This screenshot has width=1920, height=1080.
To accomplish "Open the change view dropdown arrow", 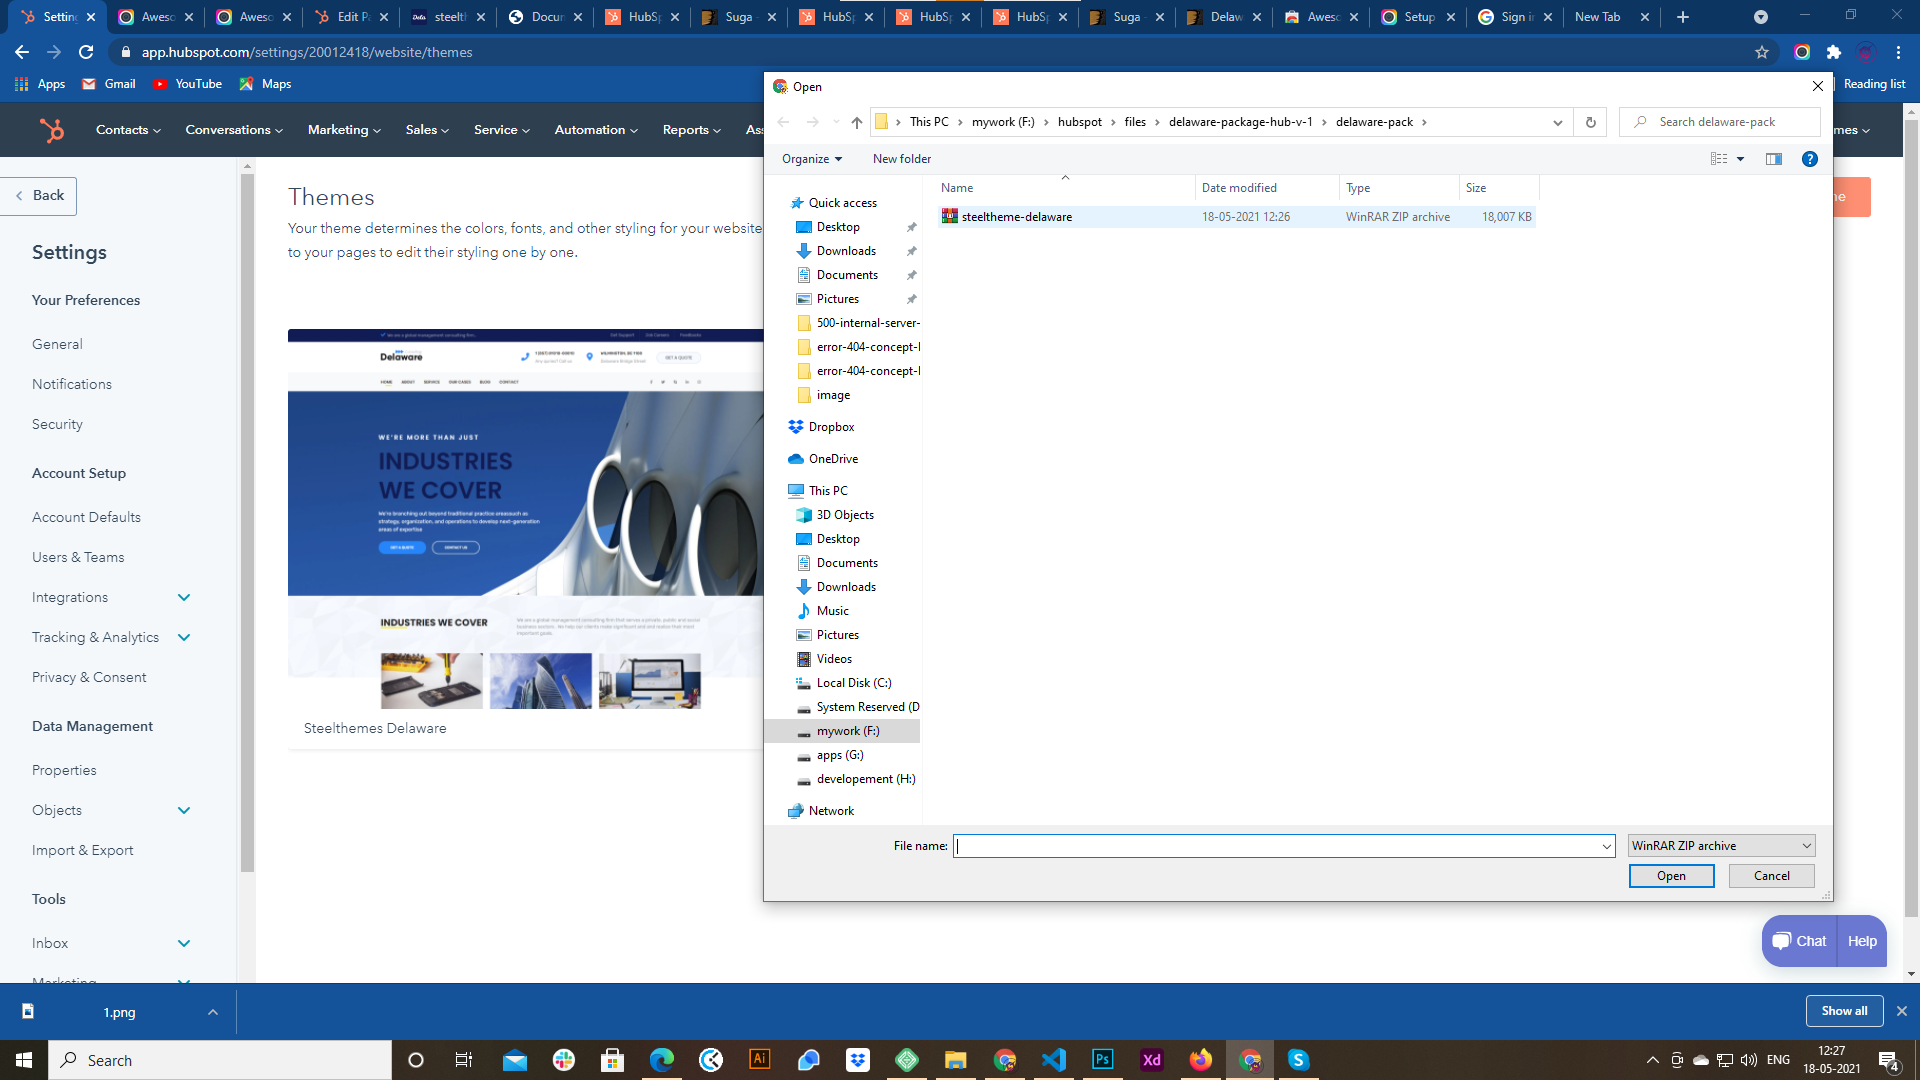I will tap(1740, 159).
